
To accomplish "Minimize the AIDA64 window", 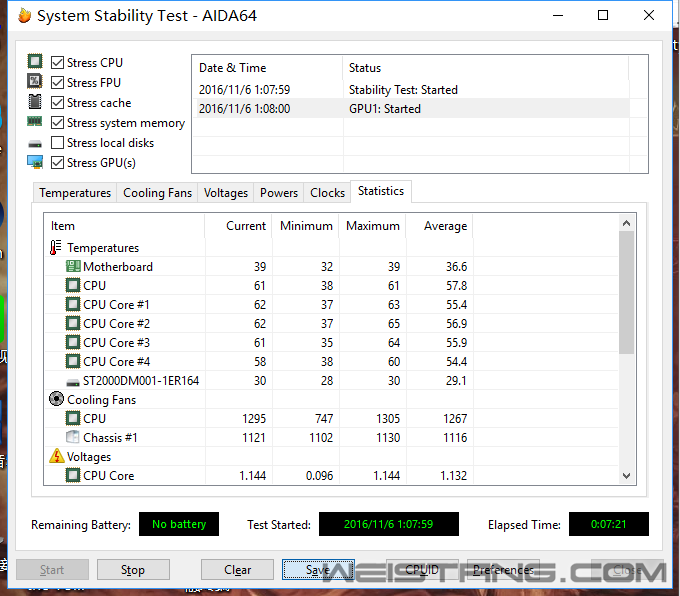I will [558, 15].
